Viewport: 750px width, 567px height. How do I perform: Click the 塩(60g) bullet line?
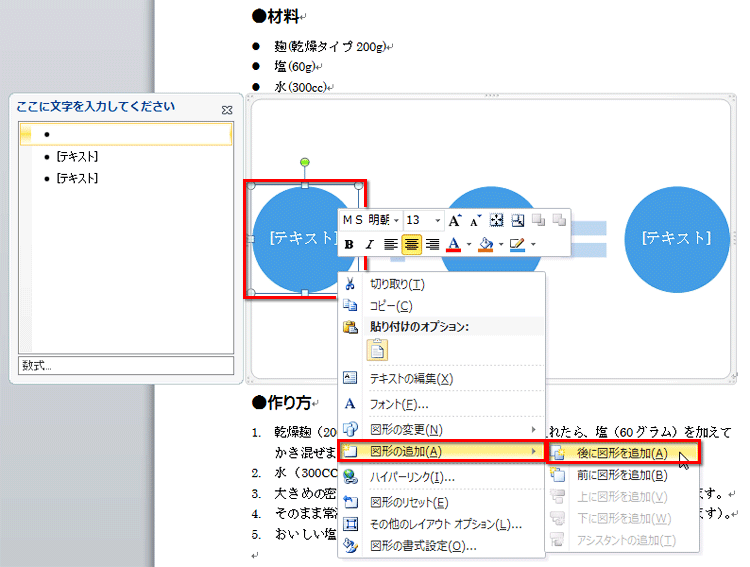pyautogui.click(x=294, y=67)
